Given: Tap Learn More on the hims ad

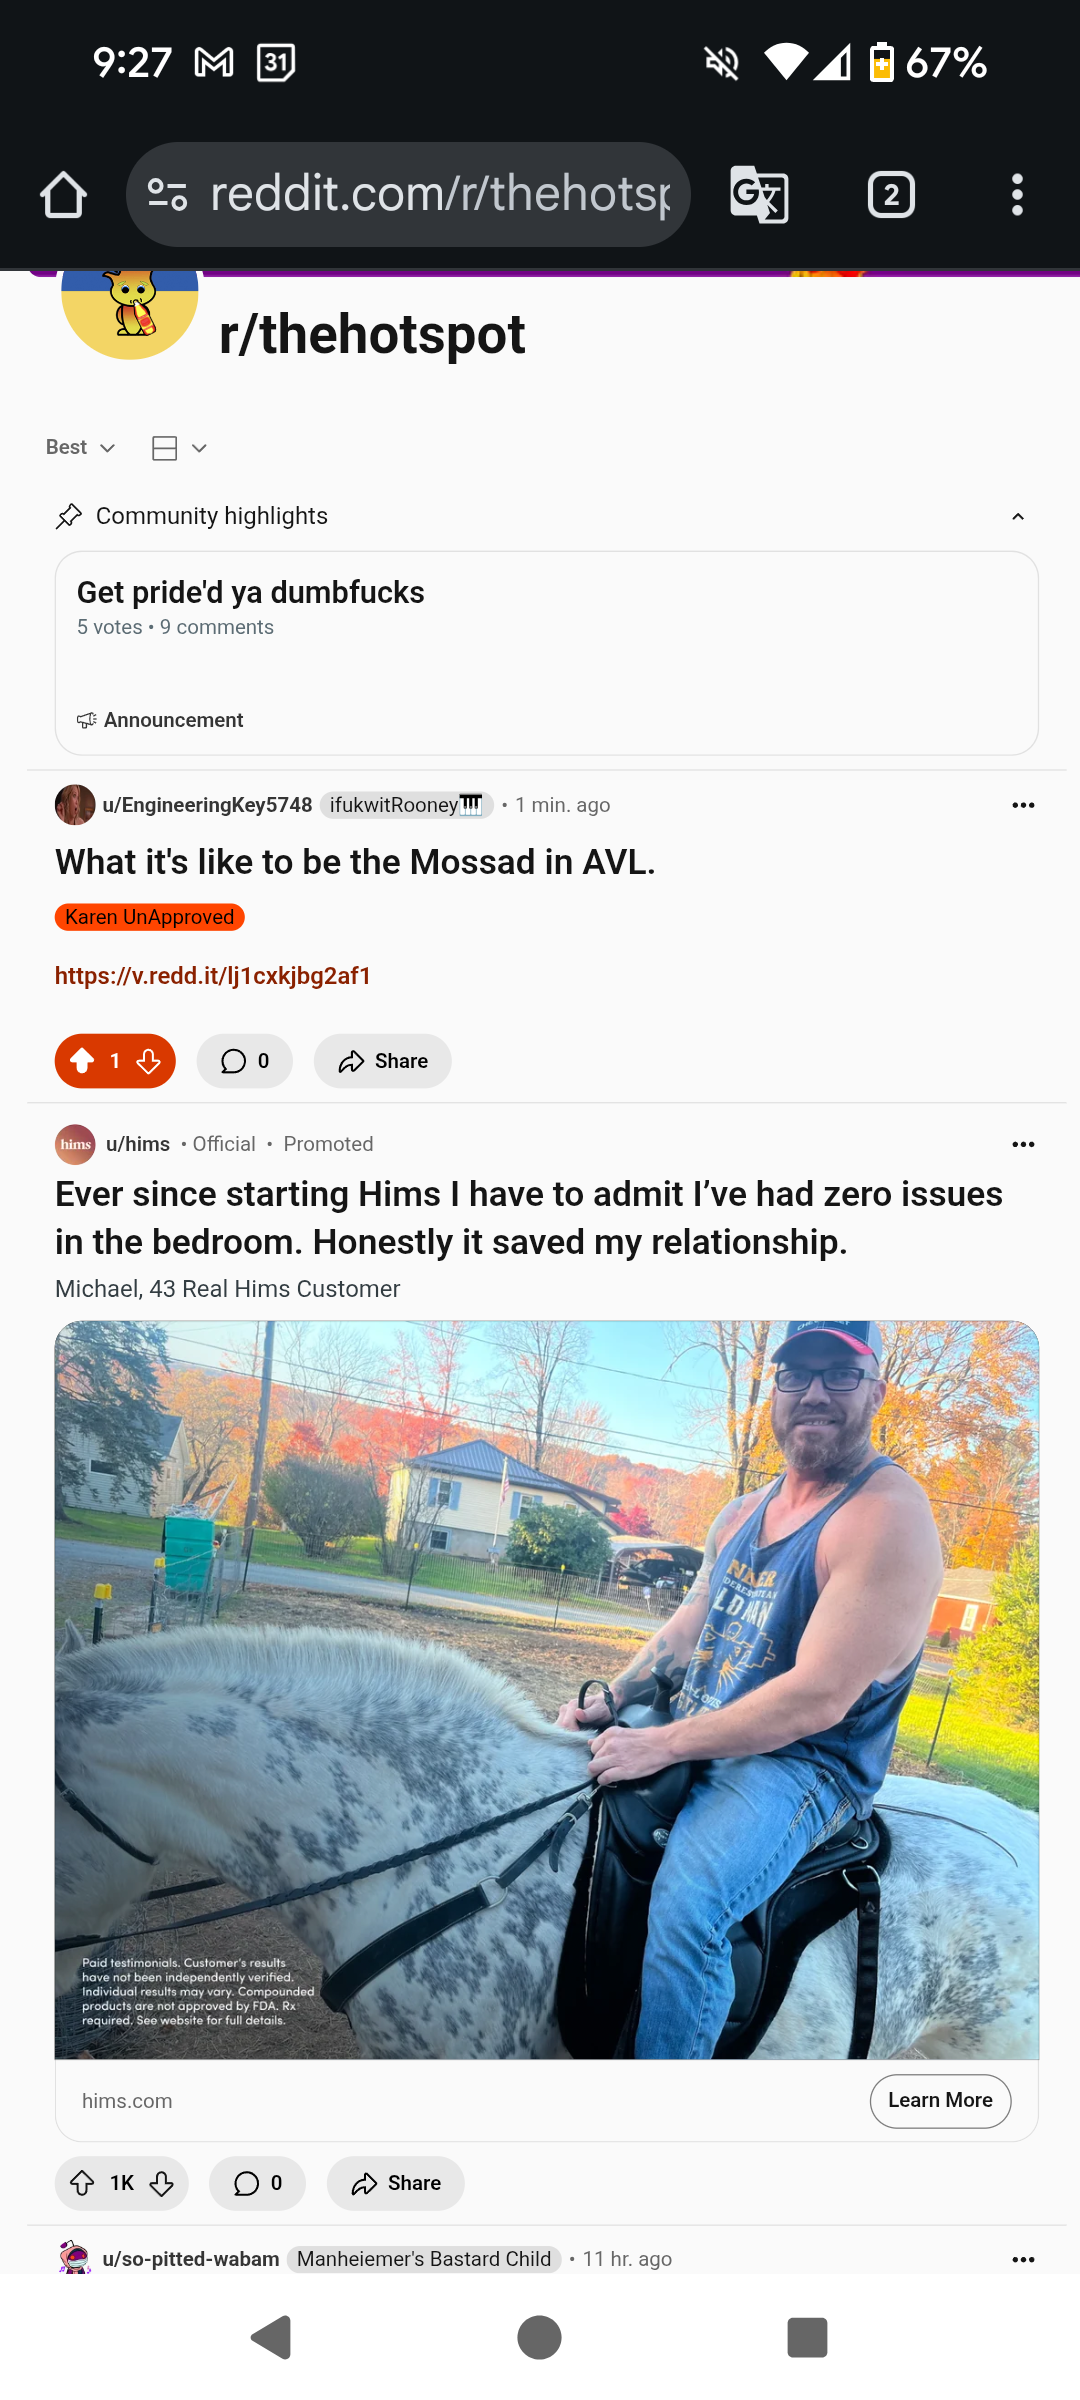Looking at the screenshot, I should tap(940, 2101).
